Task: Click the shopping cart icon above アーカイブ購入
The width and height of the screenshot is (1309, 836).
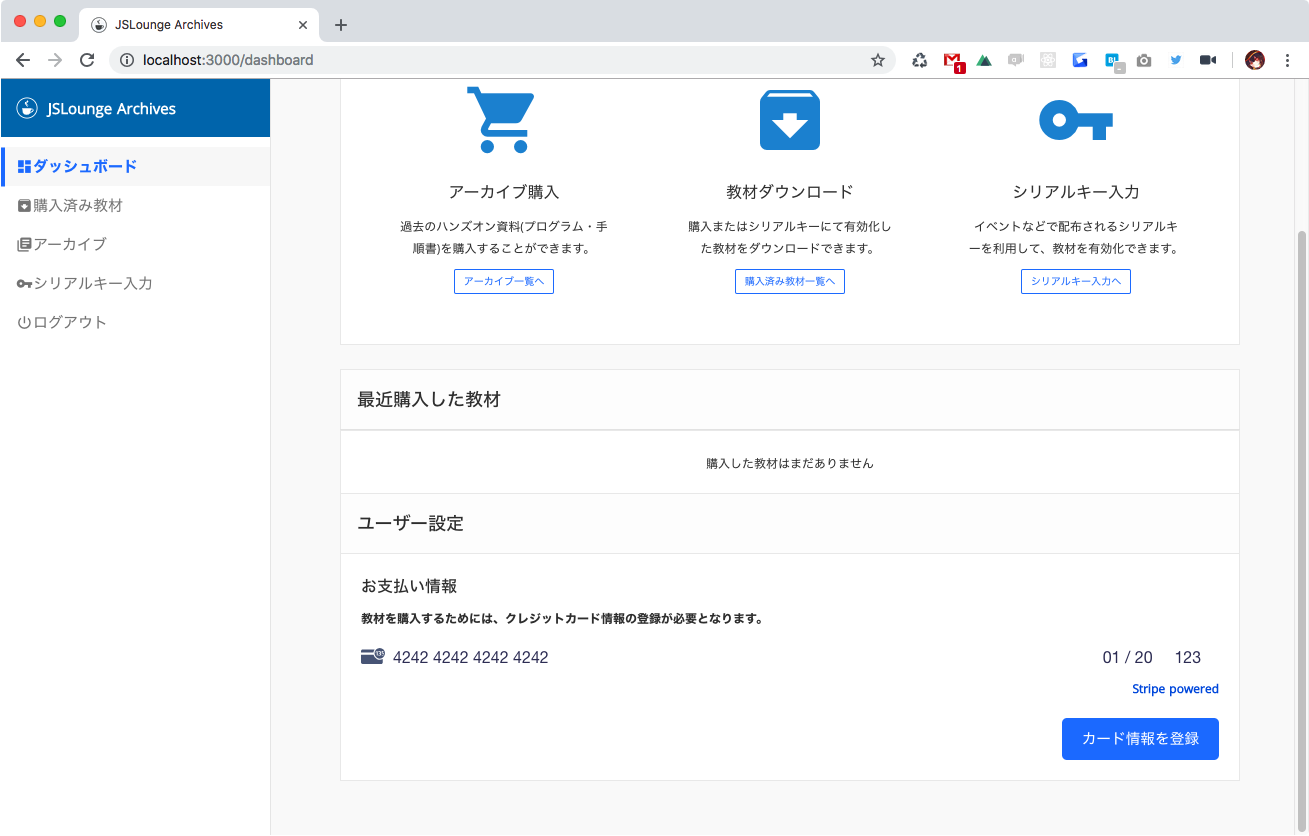Action: pos(501,119)
